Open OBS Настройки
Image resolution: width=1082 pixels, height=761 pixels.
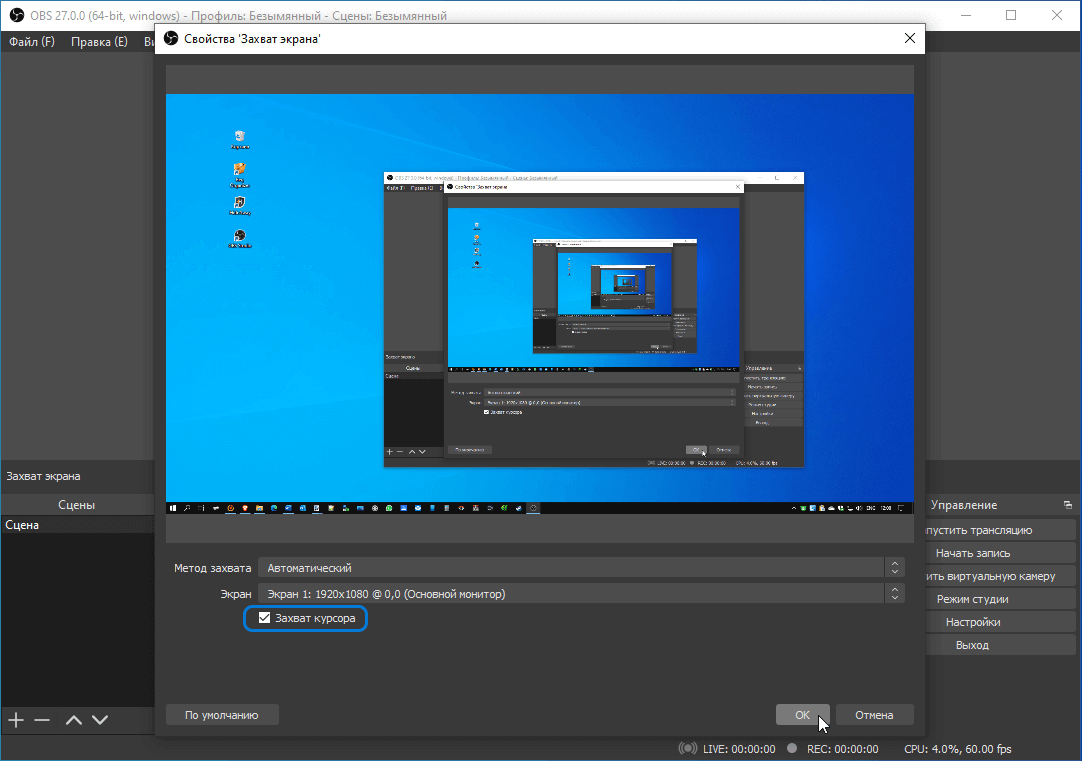[1000, 621]
